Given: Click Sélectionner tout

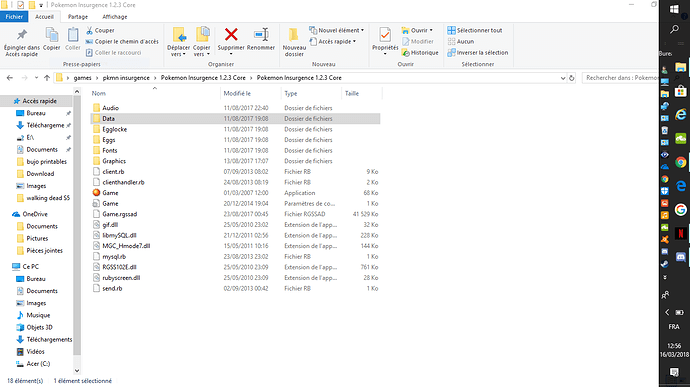Looking at the screenshot, I should [475, 30].
